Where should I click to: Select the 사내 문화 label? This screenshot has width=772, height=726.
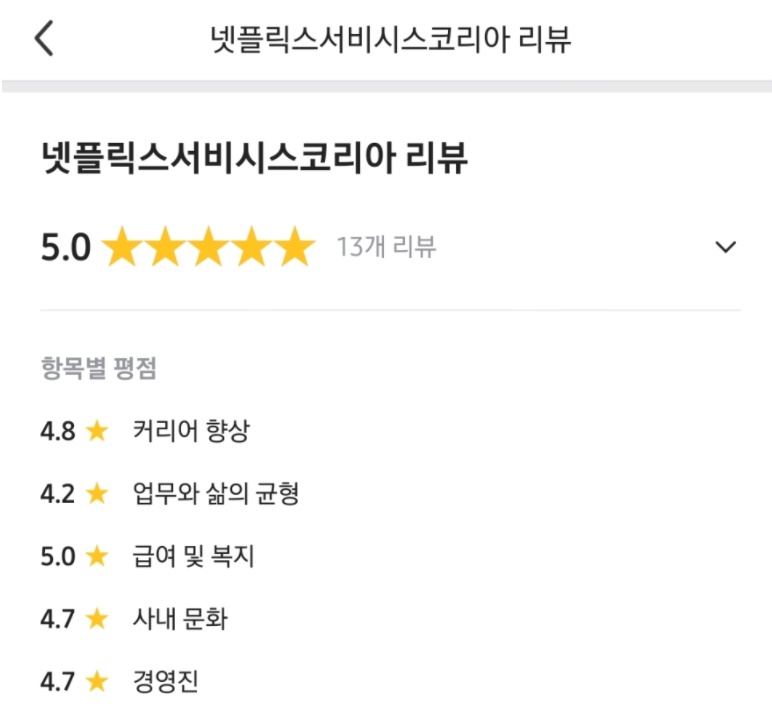click(180, 619)
